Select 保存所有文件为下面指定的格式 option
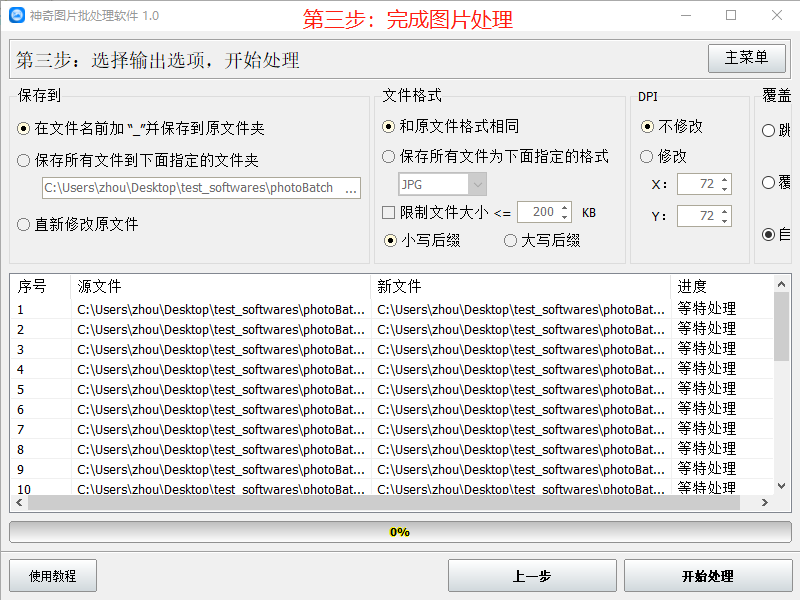Screen dimensions: 800x600 (388, 156)
